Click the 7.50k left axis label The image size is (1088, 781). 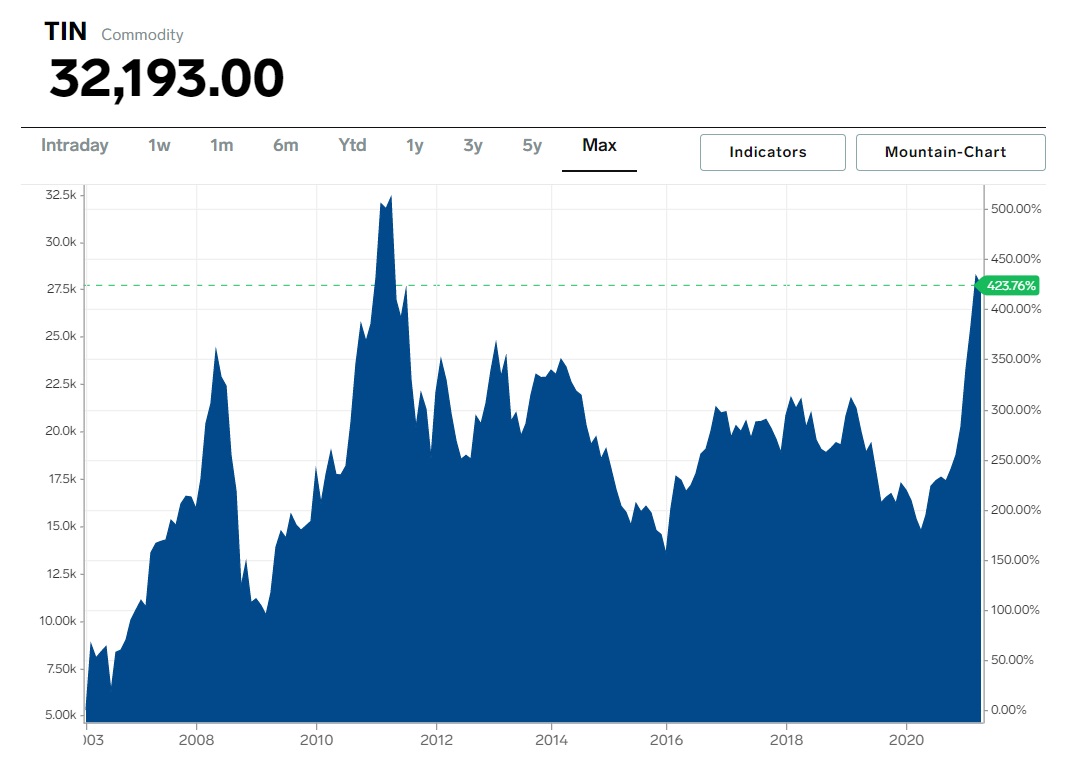[61, 669]
